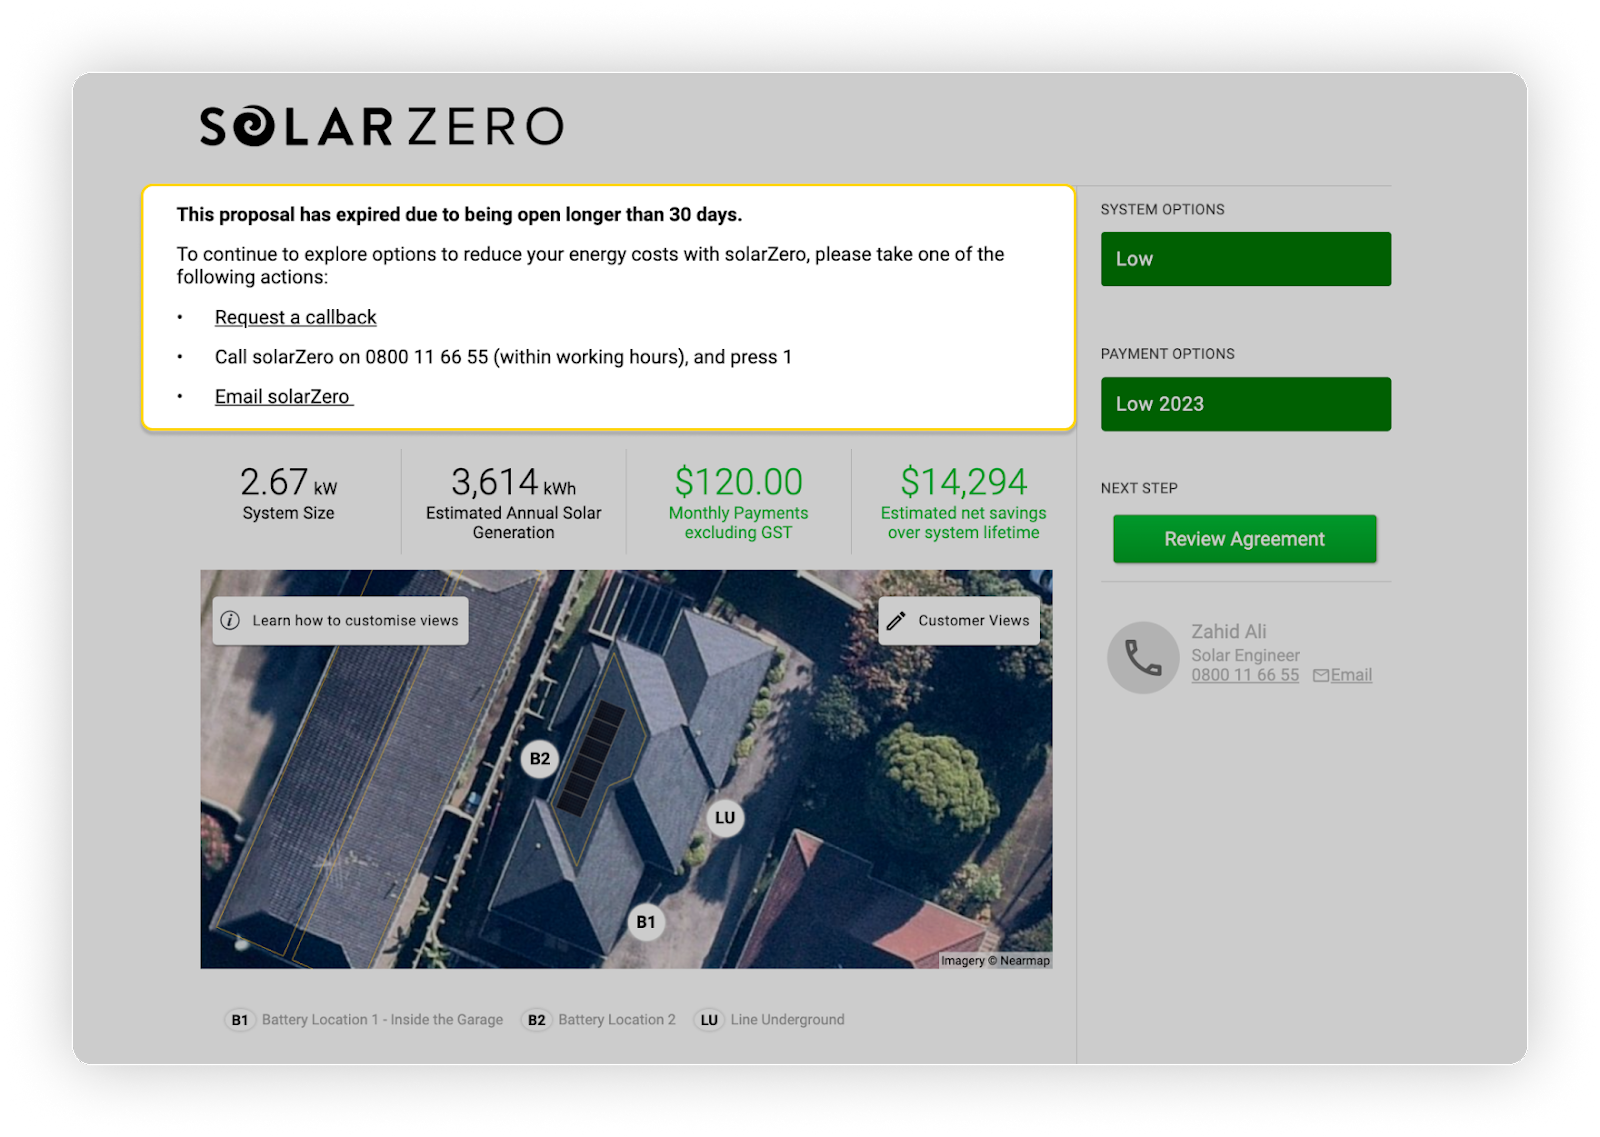Open the Request a callback link
Image resolution: width=1600 pixels, height=1137 pixels.
point(295,317)
